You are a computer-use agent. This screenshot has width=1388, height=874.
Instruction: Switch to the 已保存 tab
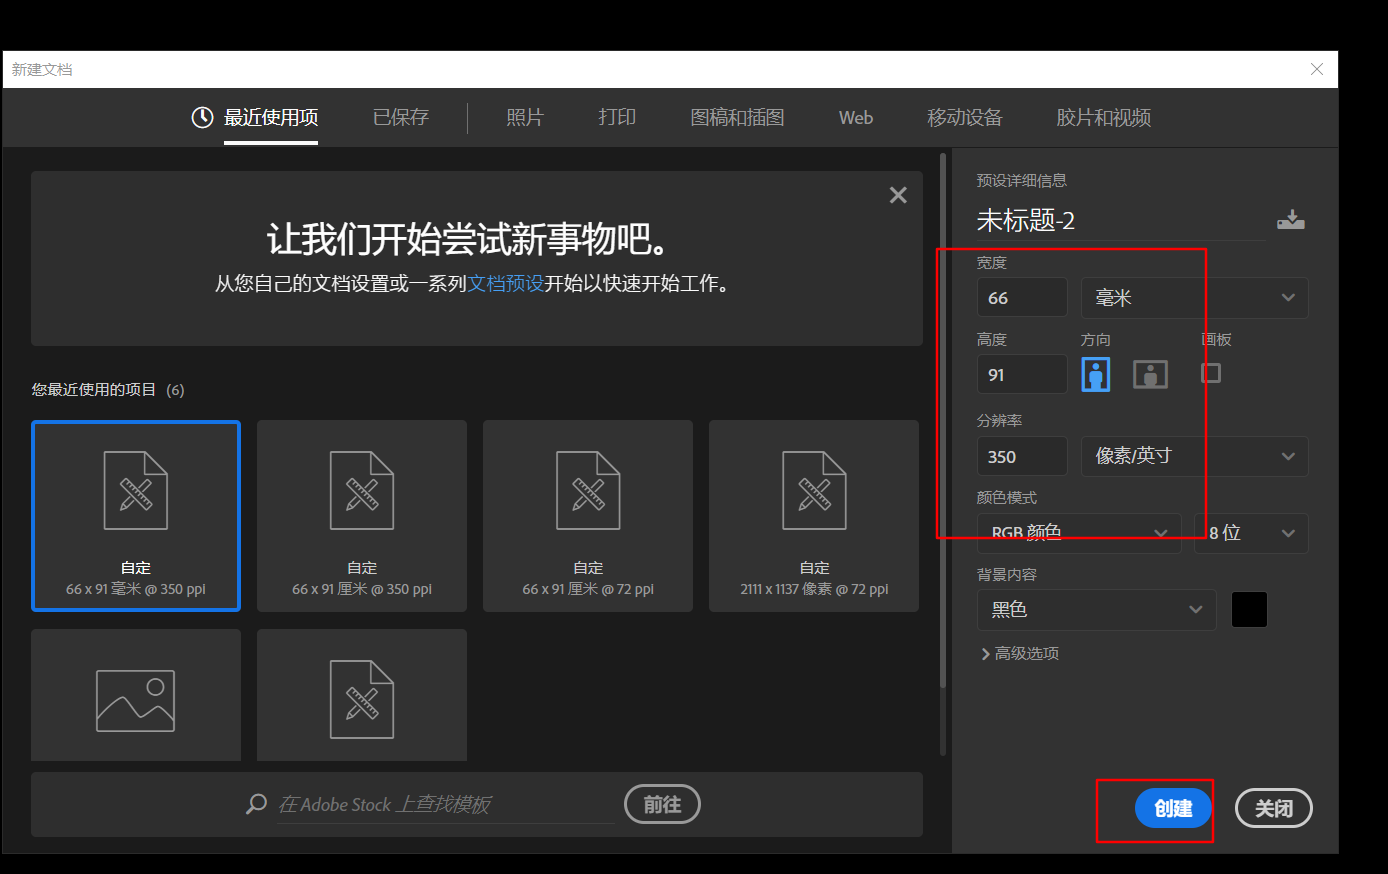pos(400,117)
